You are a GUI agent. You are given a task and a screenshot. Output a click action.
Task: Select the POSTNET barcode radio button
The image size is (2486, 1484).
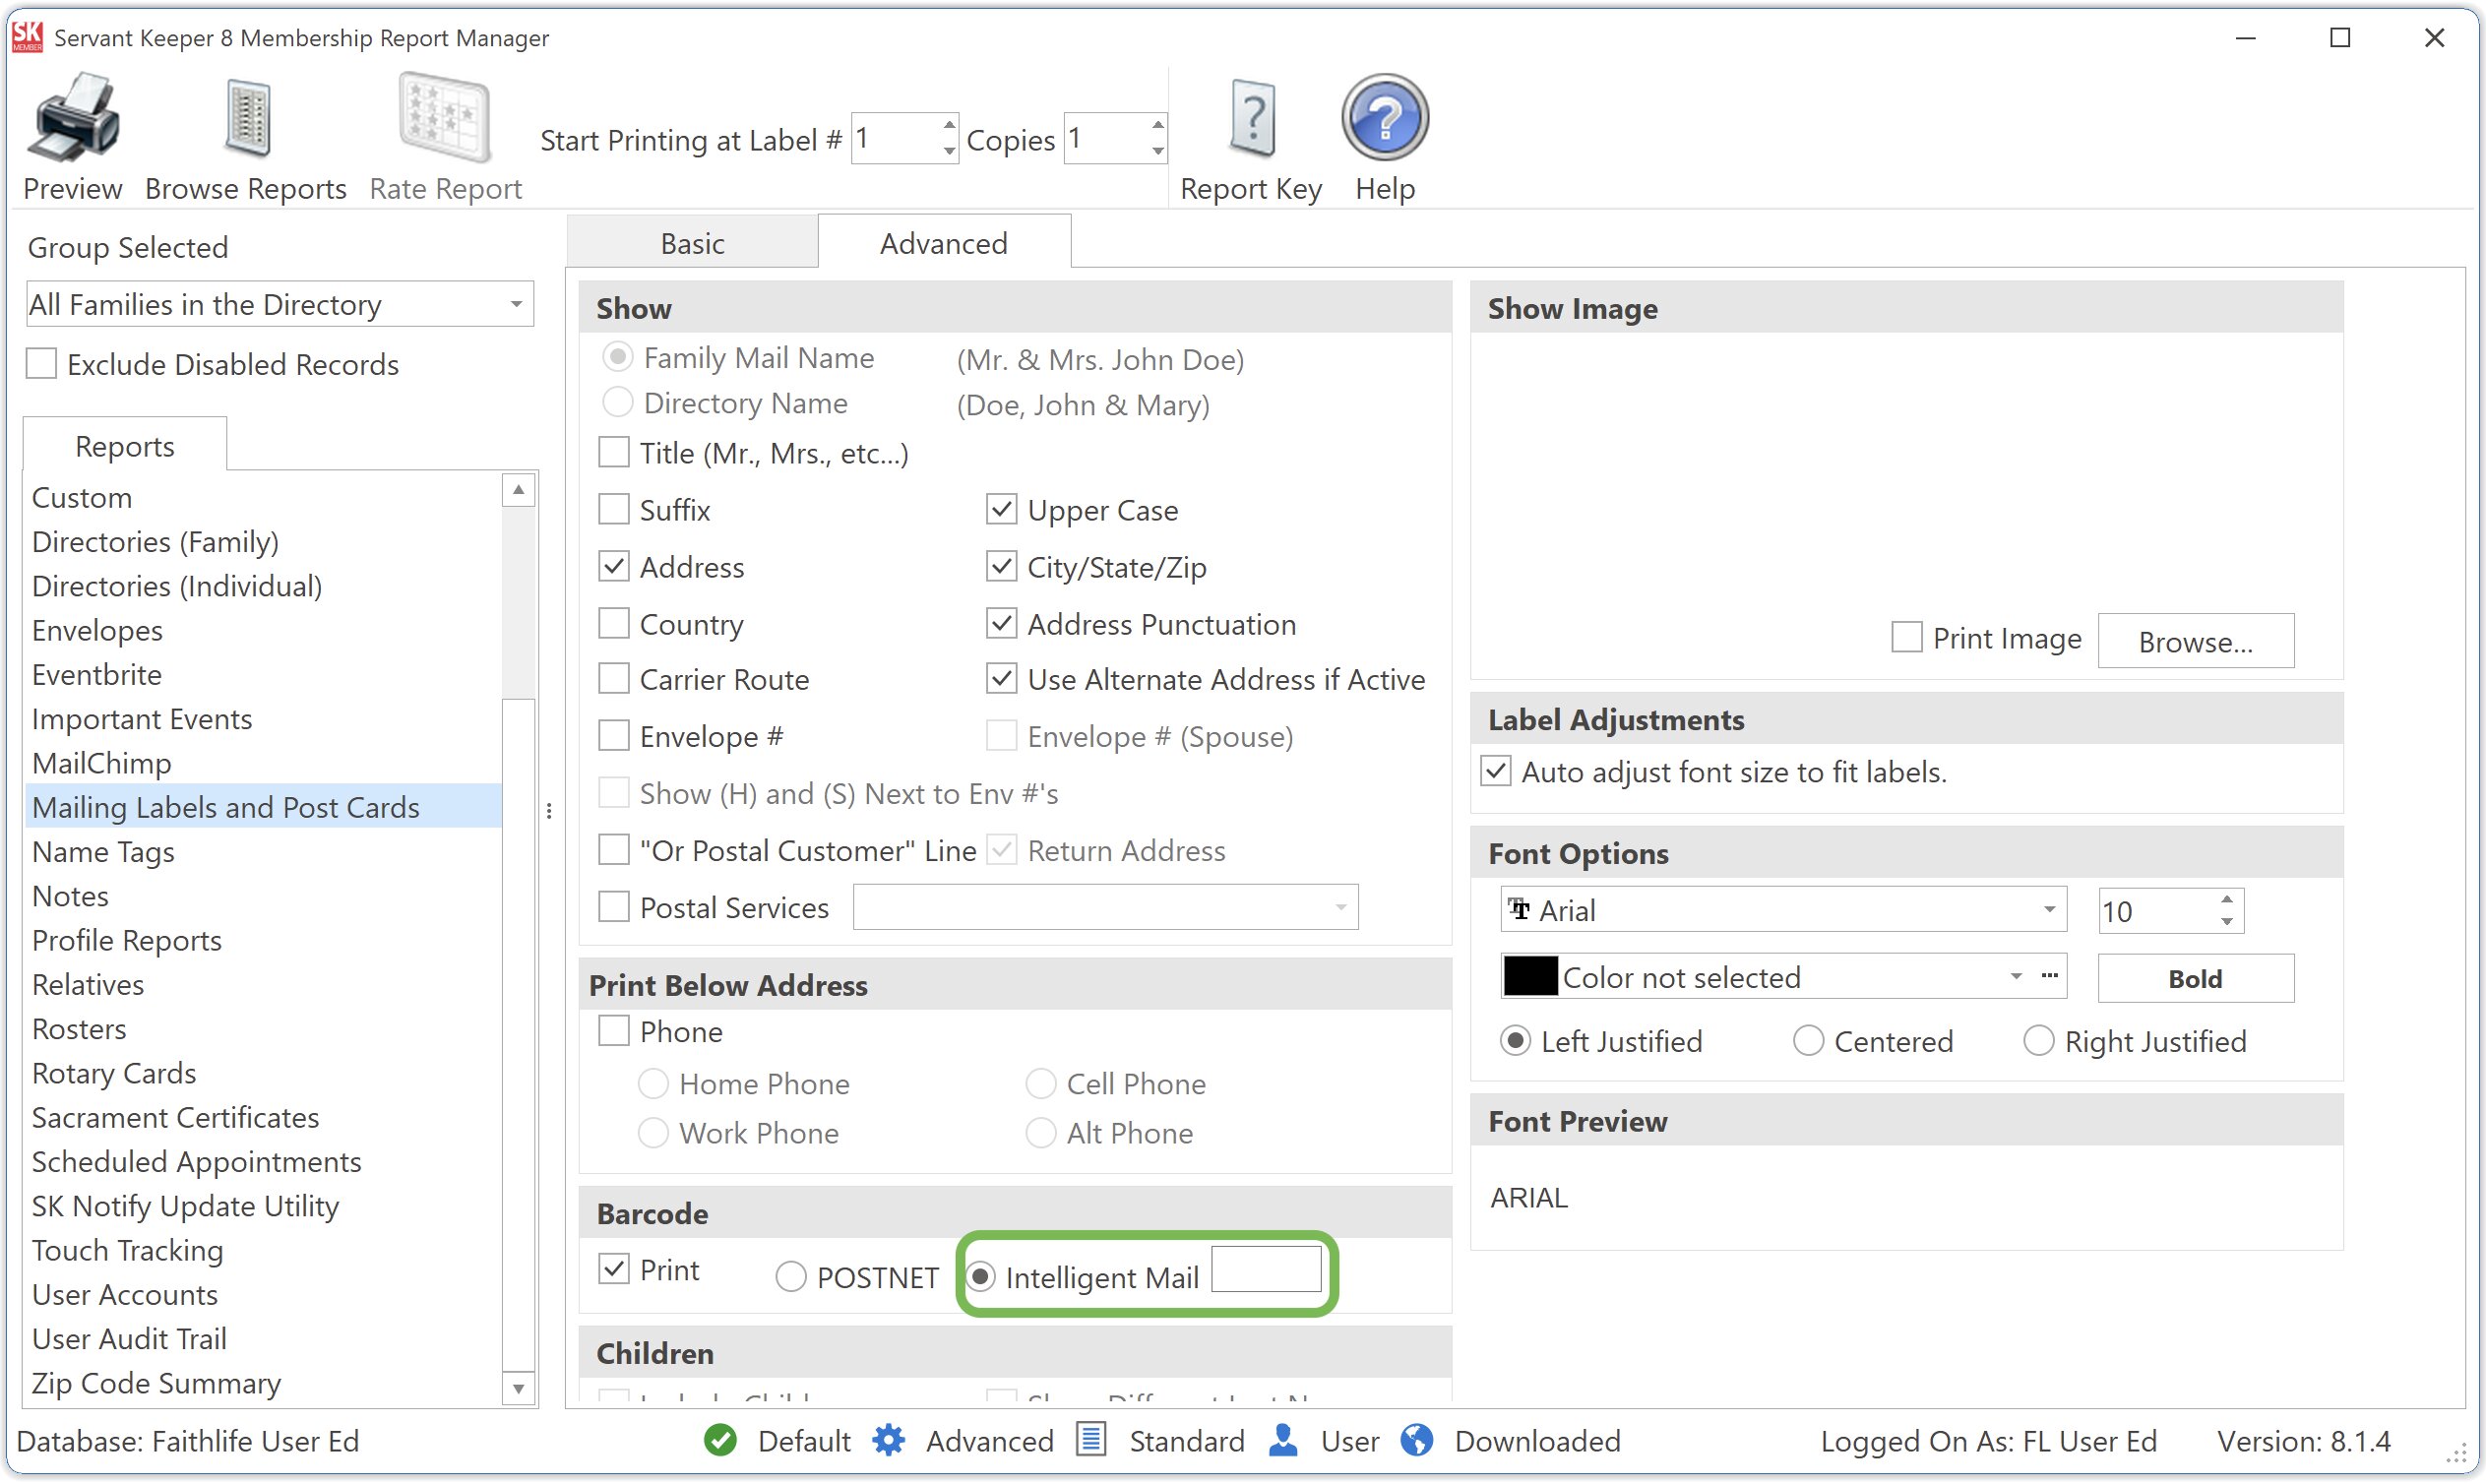790,1277
